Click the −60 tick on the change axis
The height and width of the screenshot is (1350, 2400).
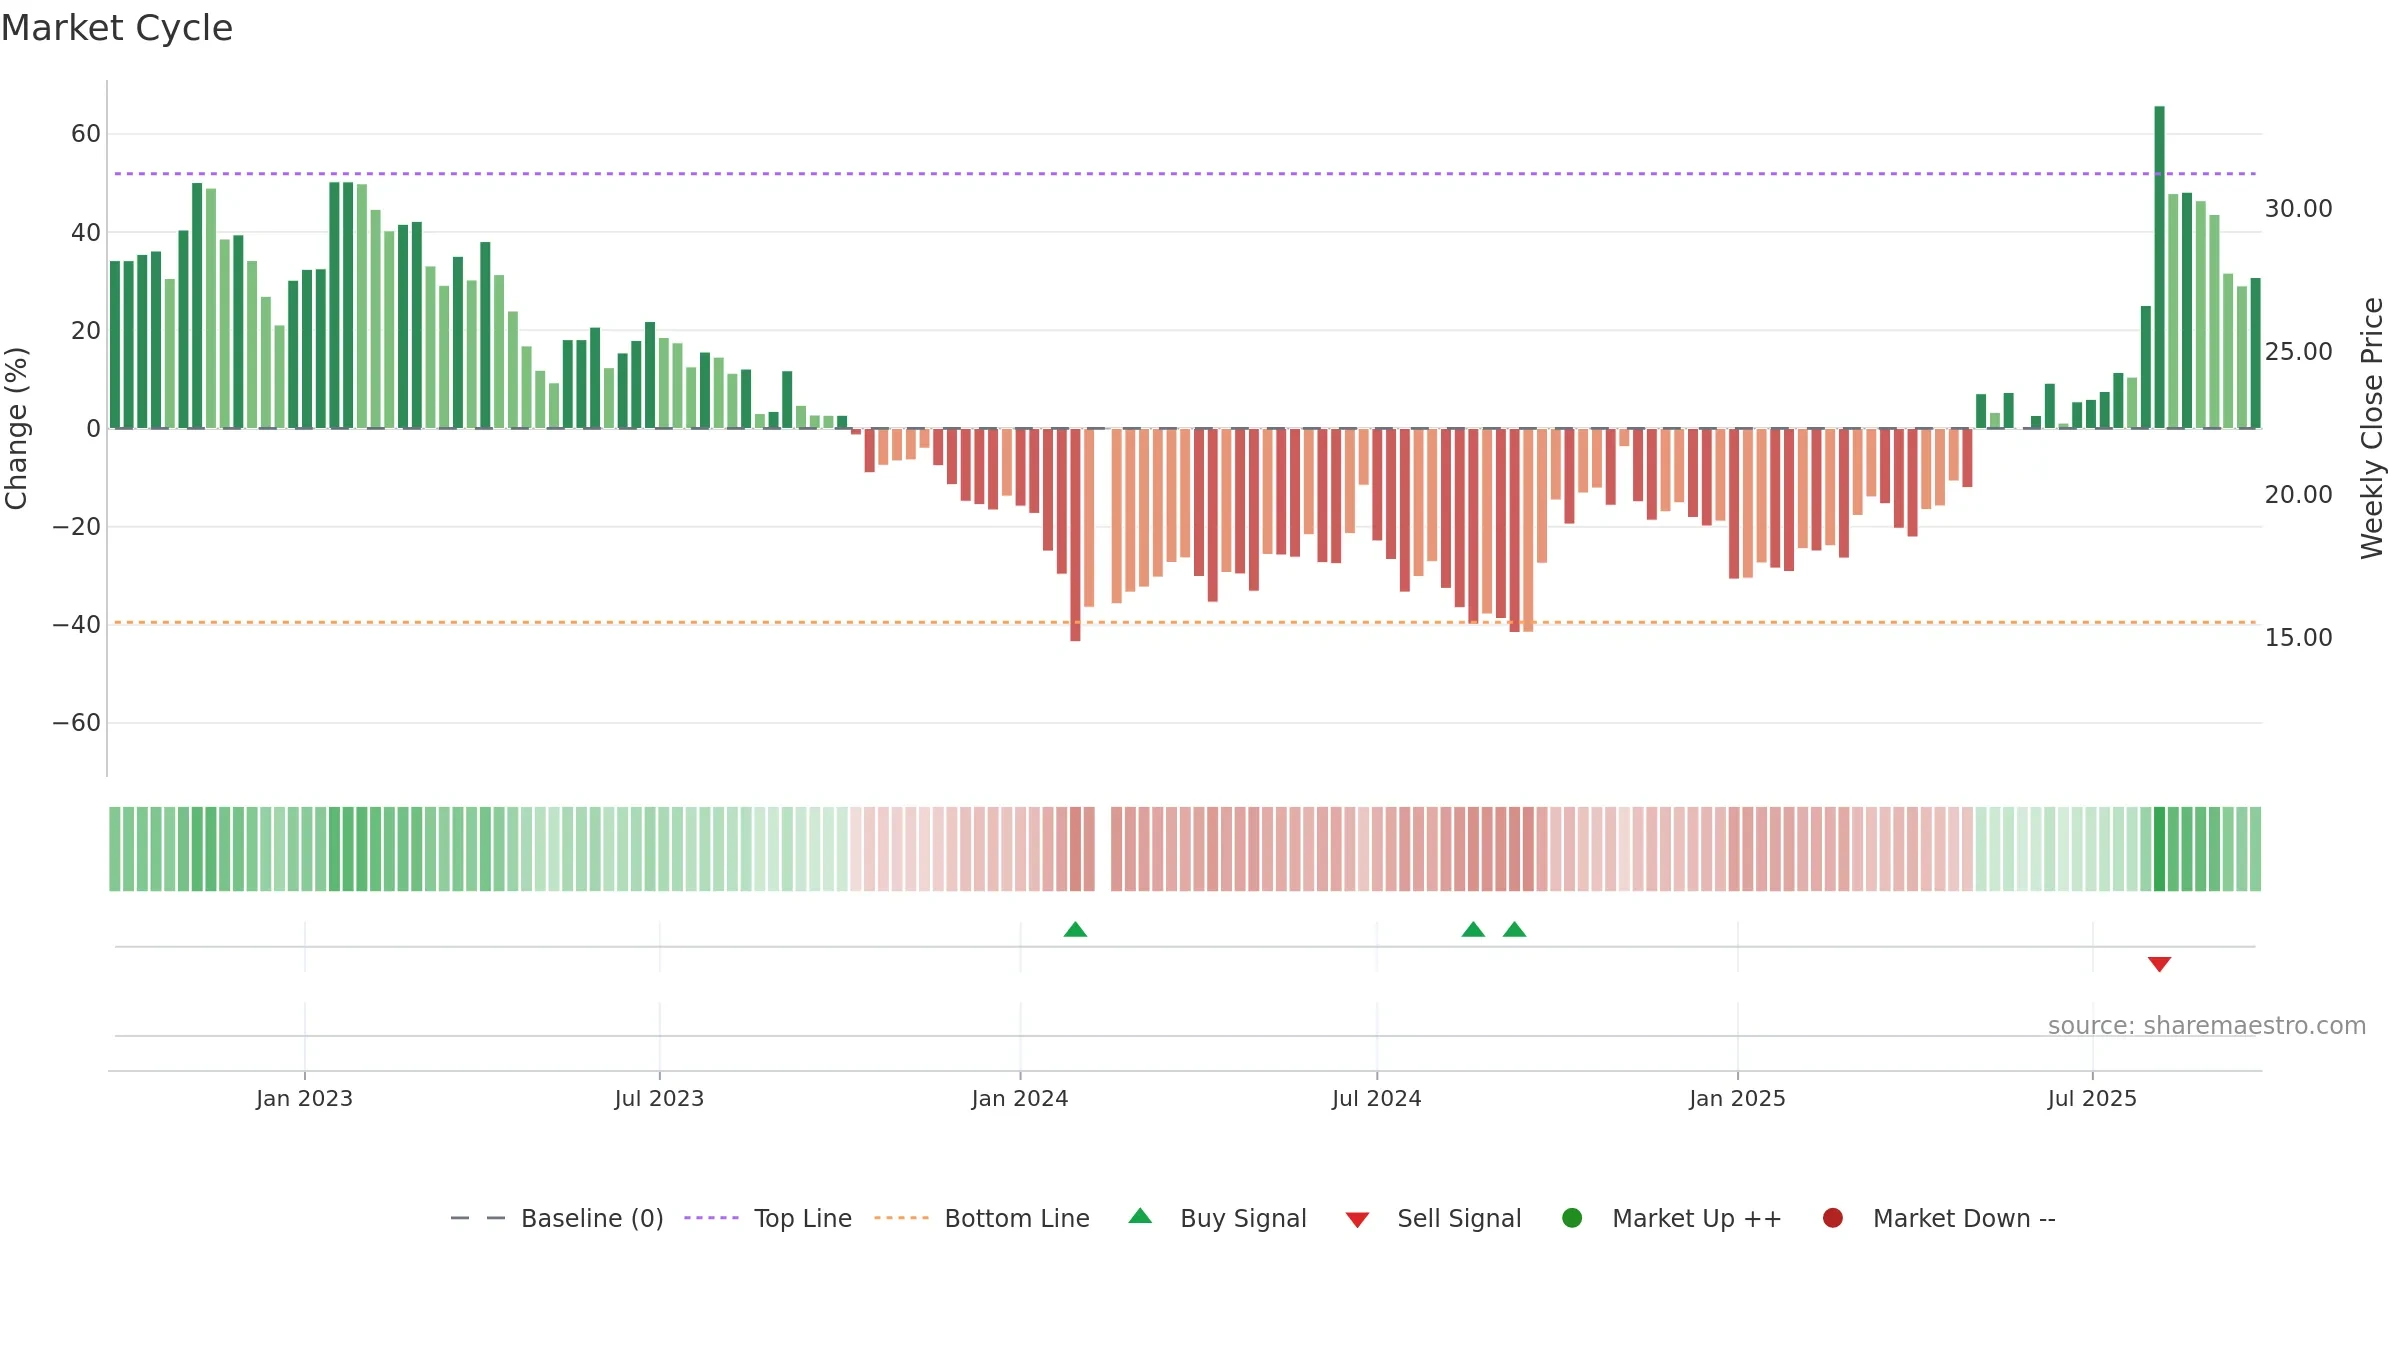[x=77, y=722]
